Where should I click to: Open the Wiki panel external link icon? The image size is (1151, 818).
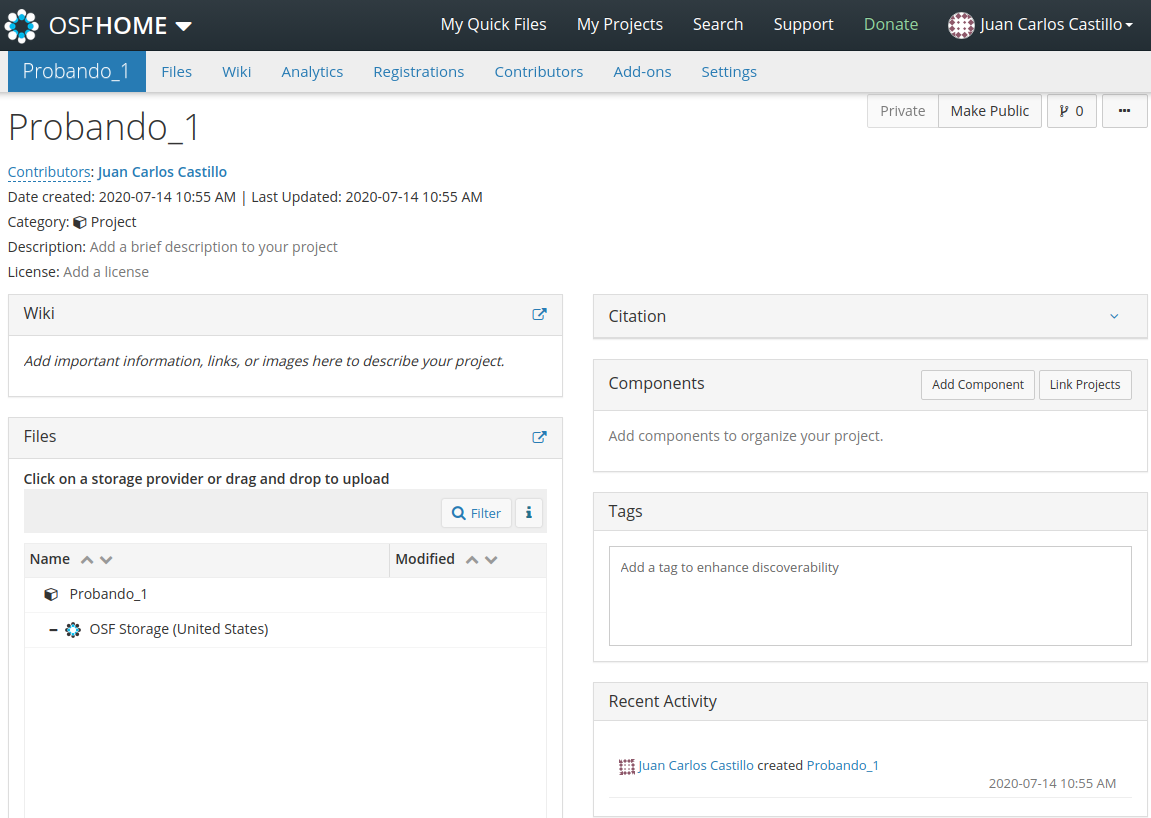click(539, 314)
